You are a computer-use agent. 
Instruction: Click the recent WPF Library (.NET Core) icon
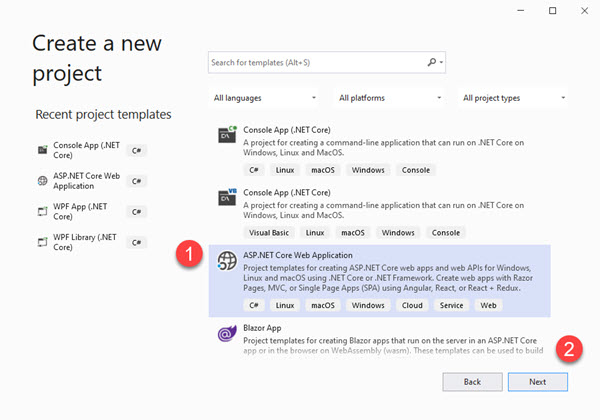(42, 241)
